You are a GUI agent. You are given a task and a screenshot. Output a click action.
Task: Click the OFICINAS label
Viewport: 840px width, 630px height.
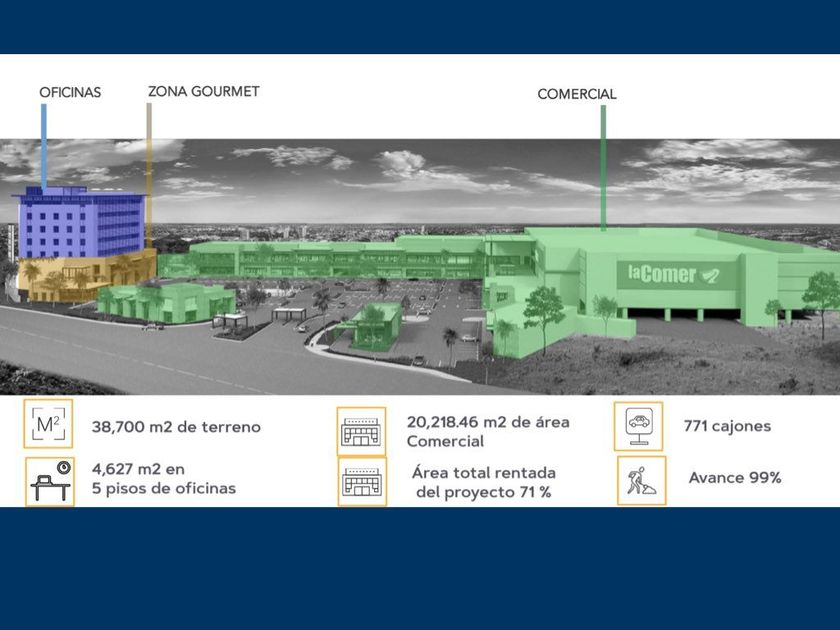coord(70,92)
